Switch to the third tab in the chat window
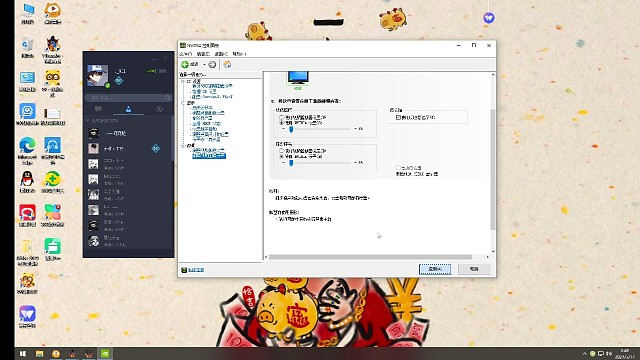Screen dimensions: 640x360 pos(159,109)
